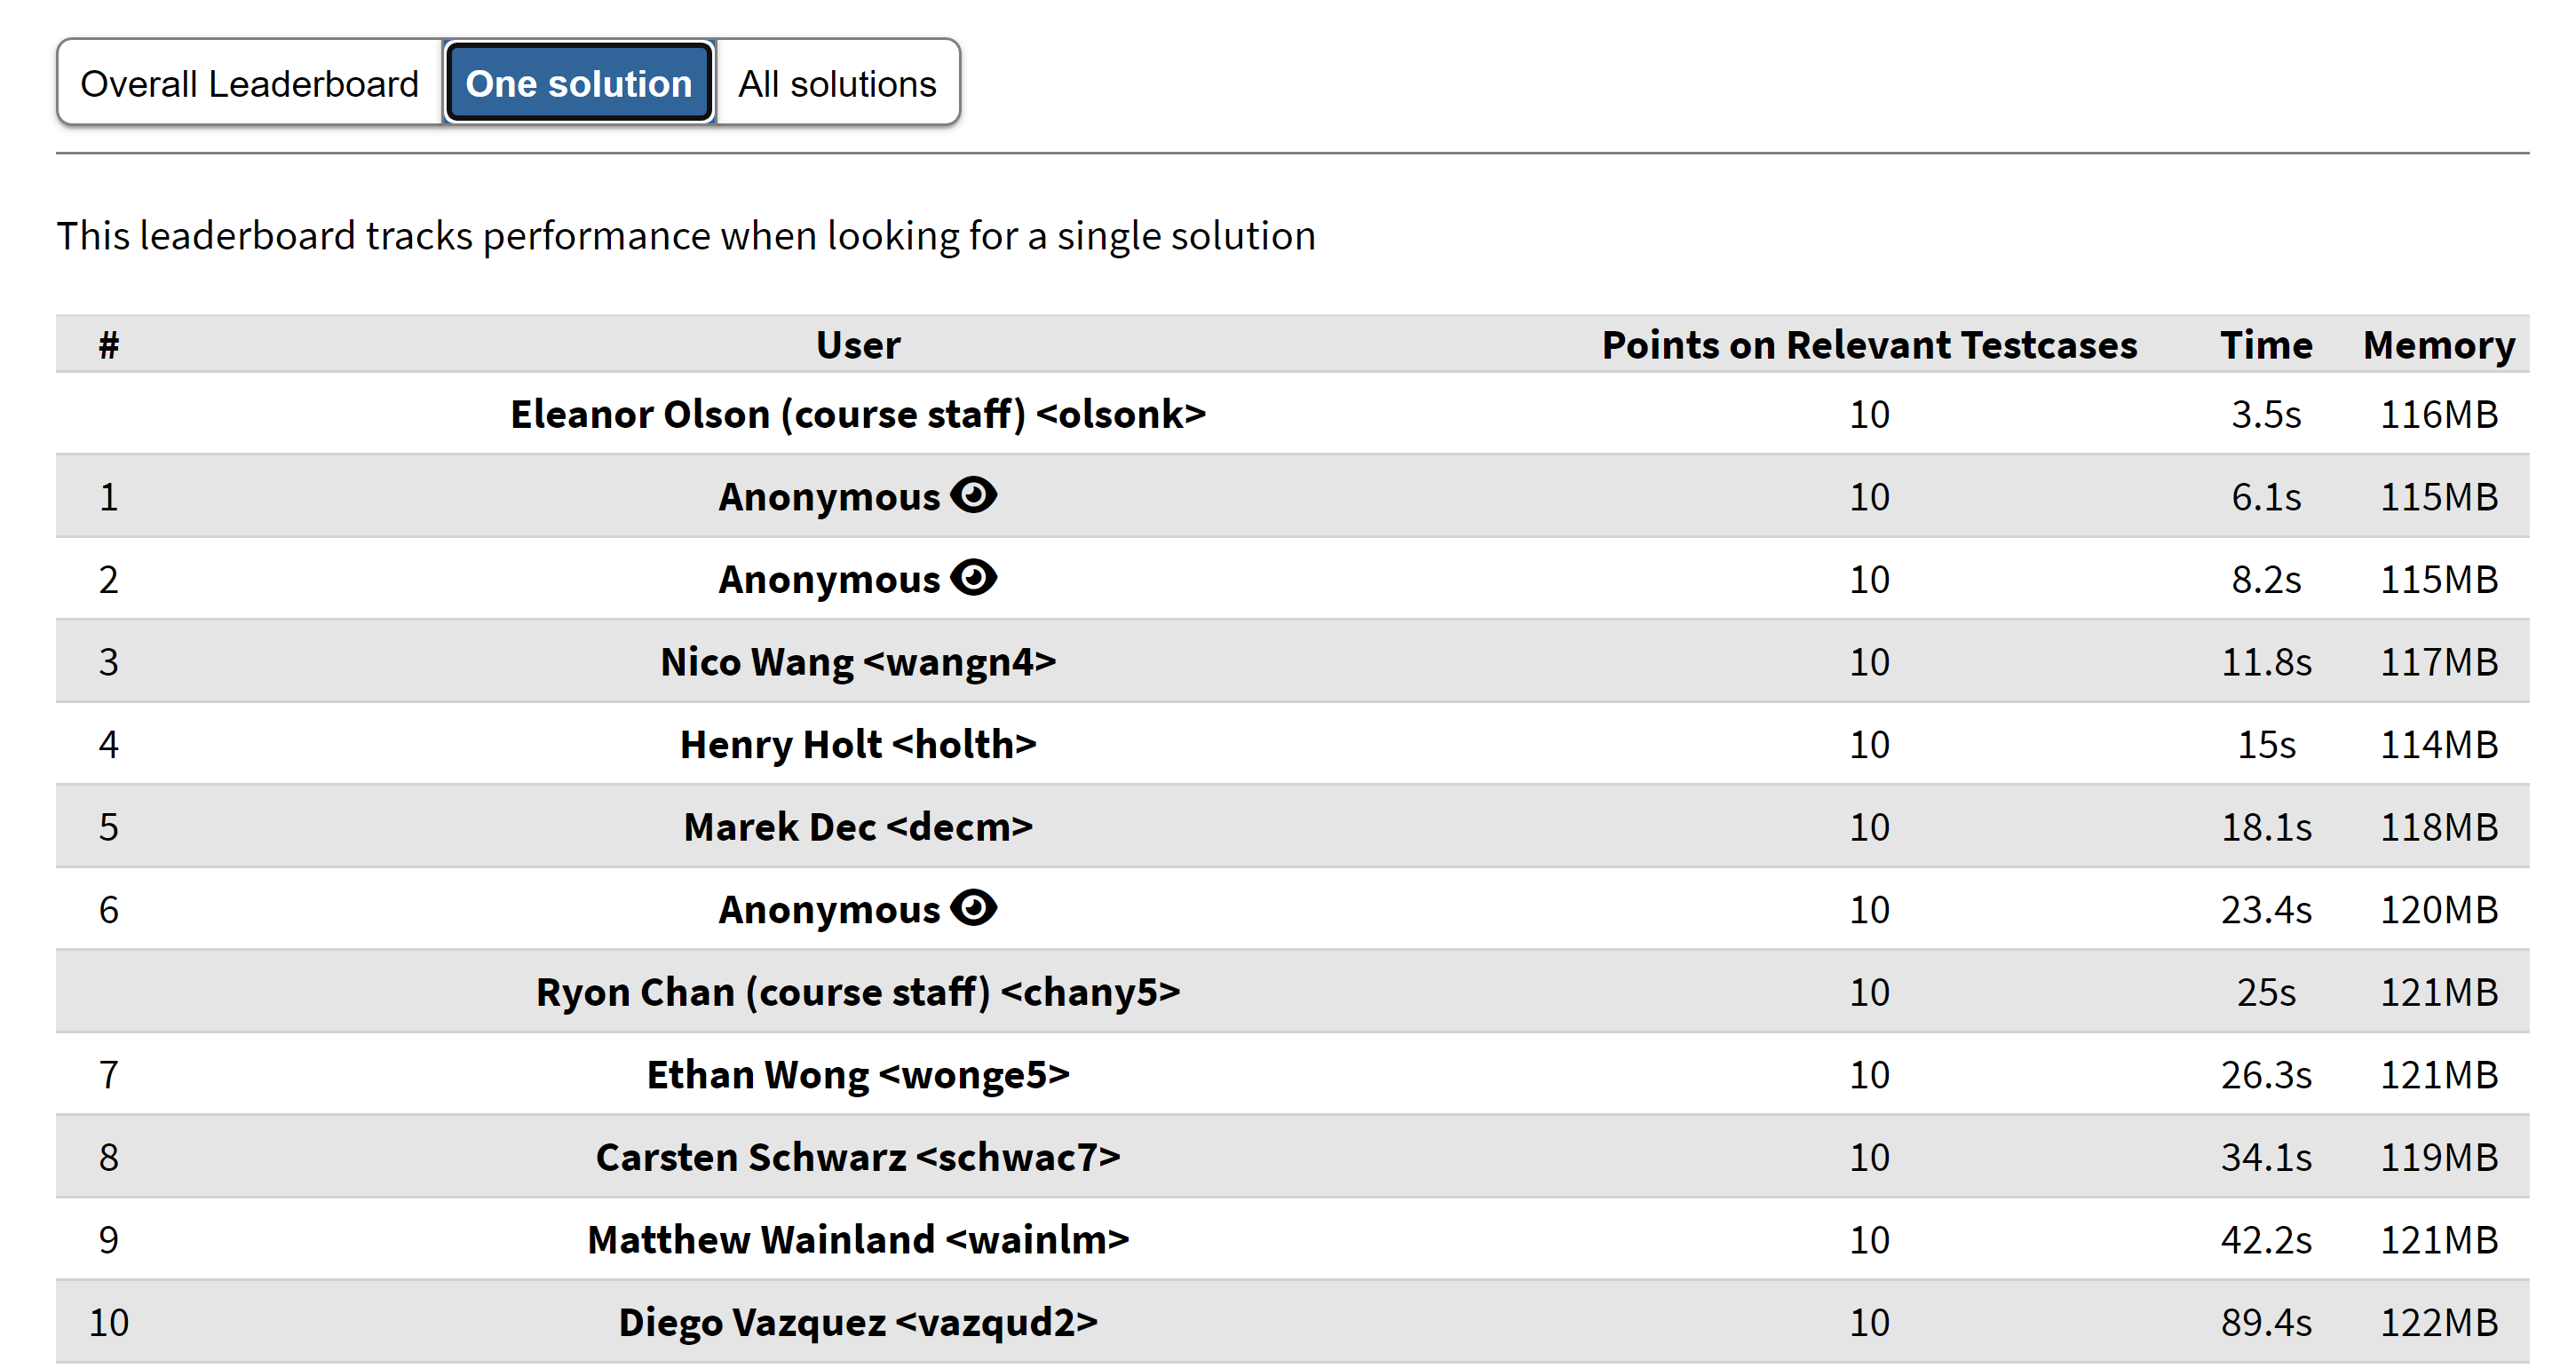The image size is (2576, 1368).
Task: Click the # rank column header
Action: [109, 345]
